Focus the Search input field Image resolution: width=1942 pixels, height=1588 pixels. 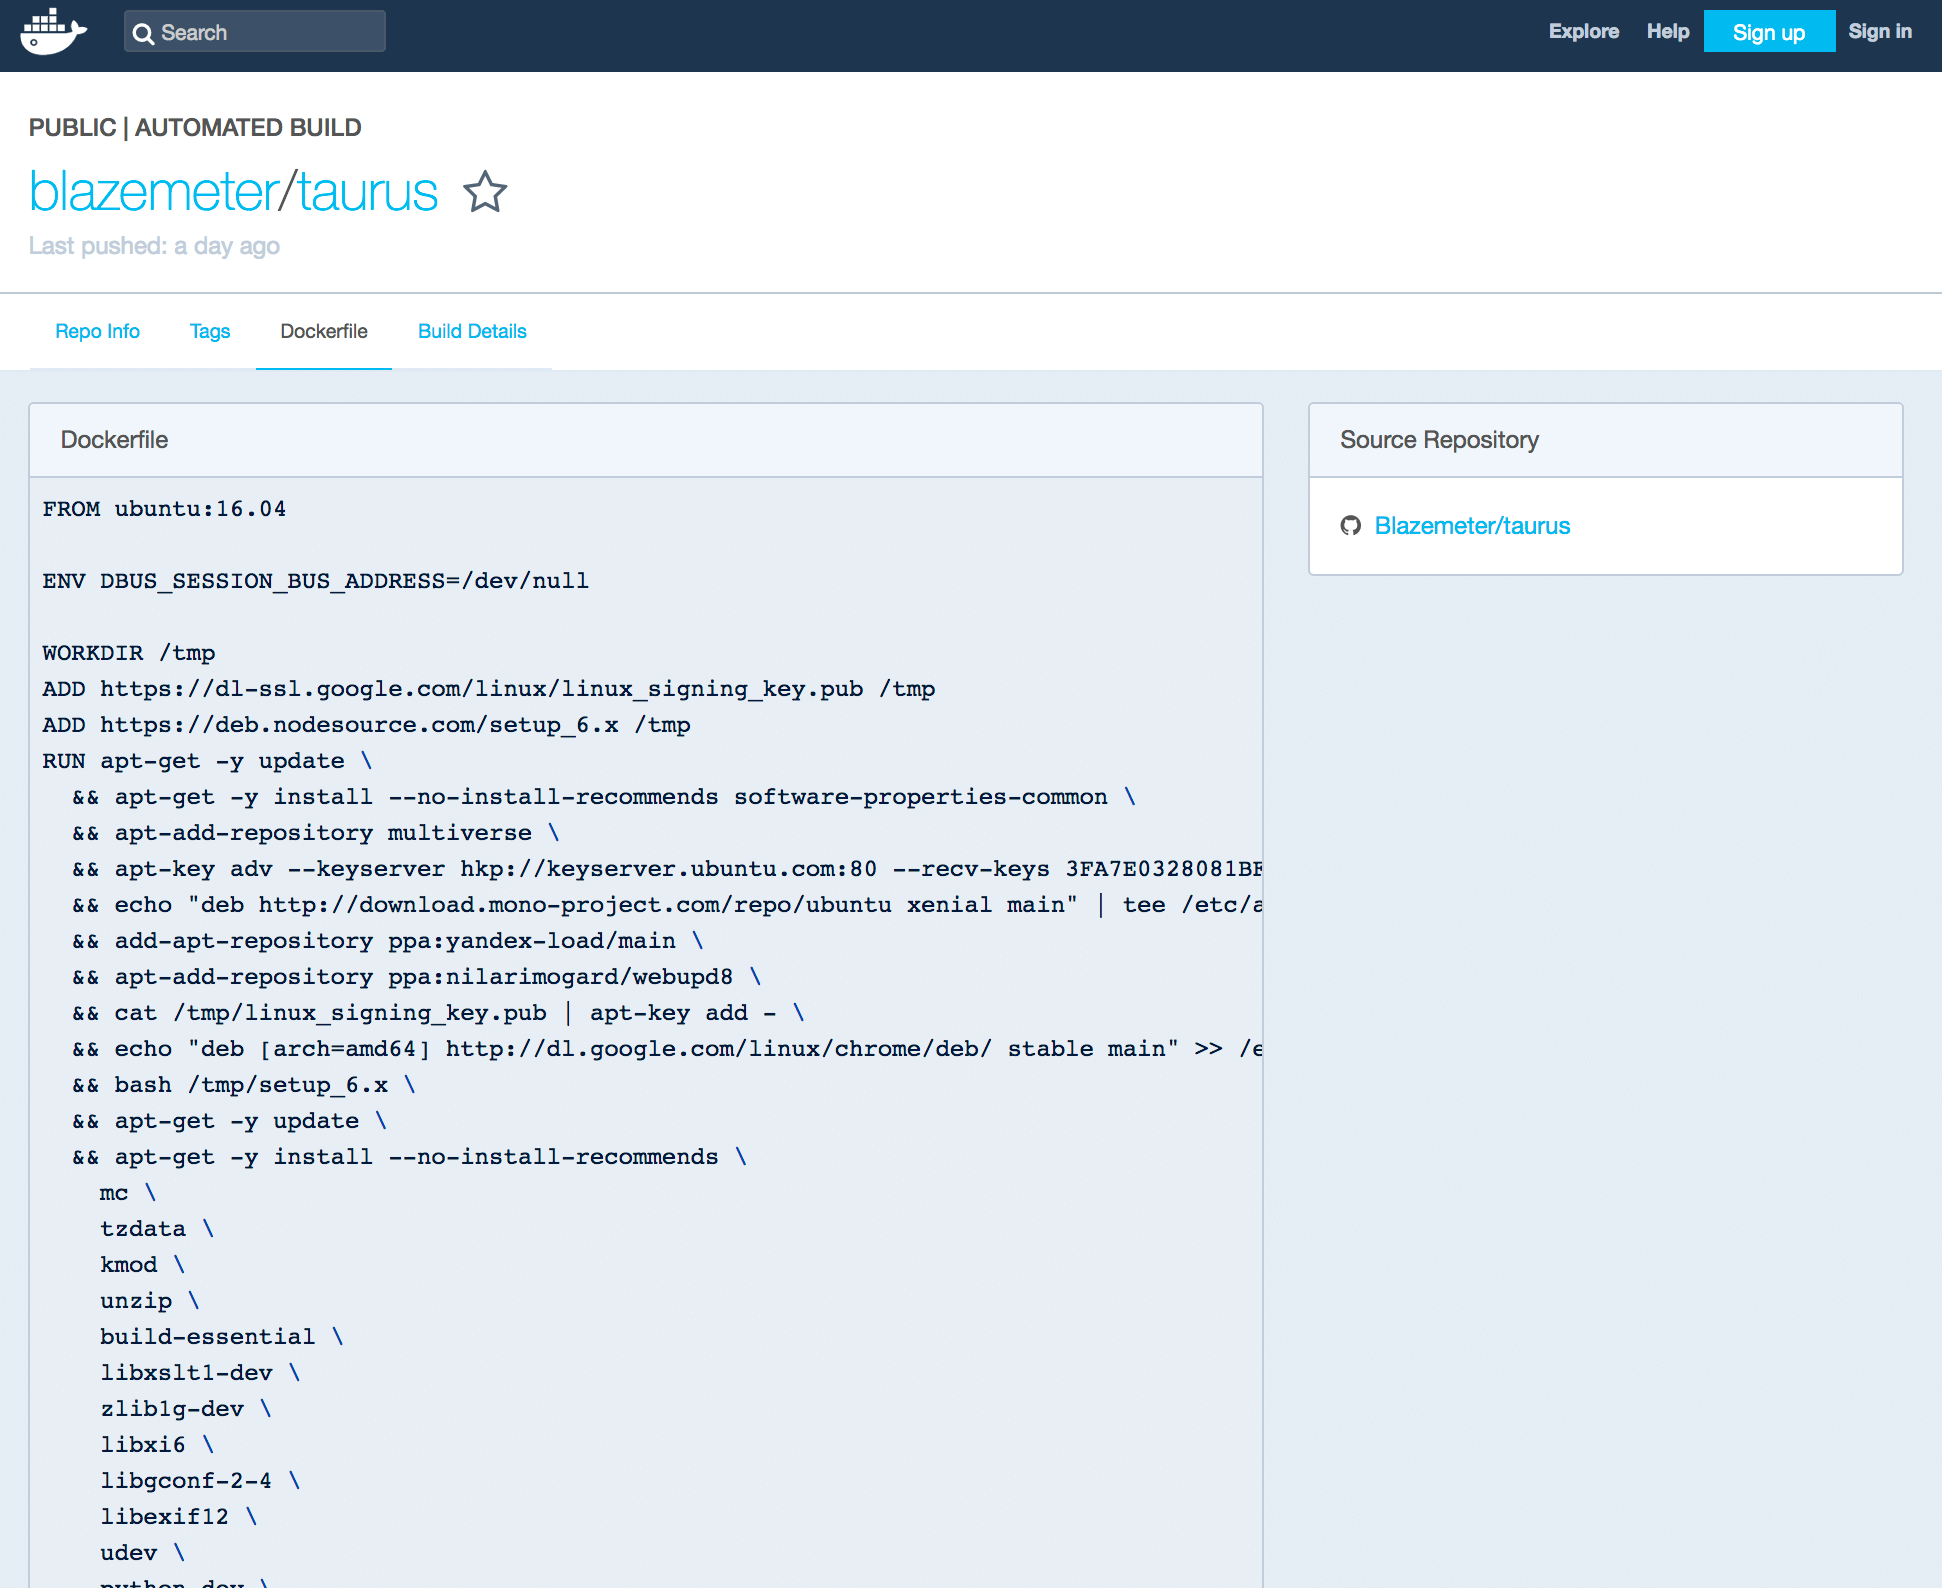coord(268,33)
